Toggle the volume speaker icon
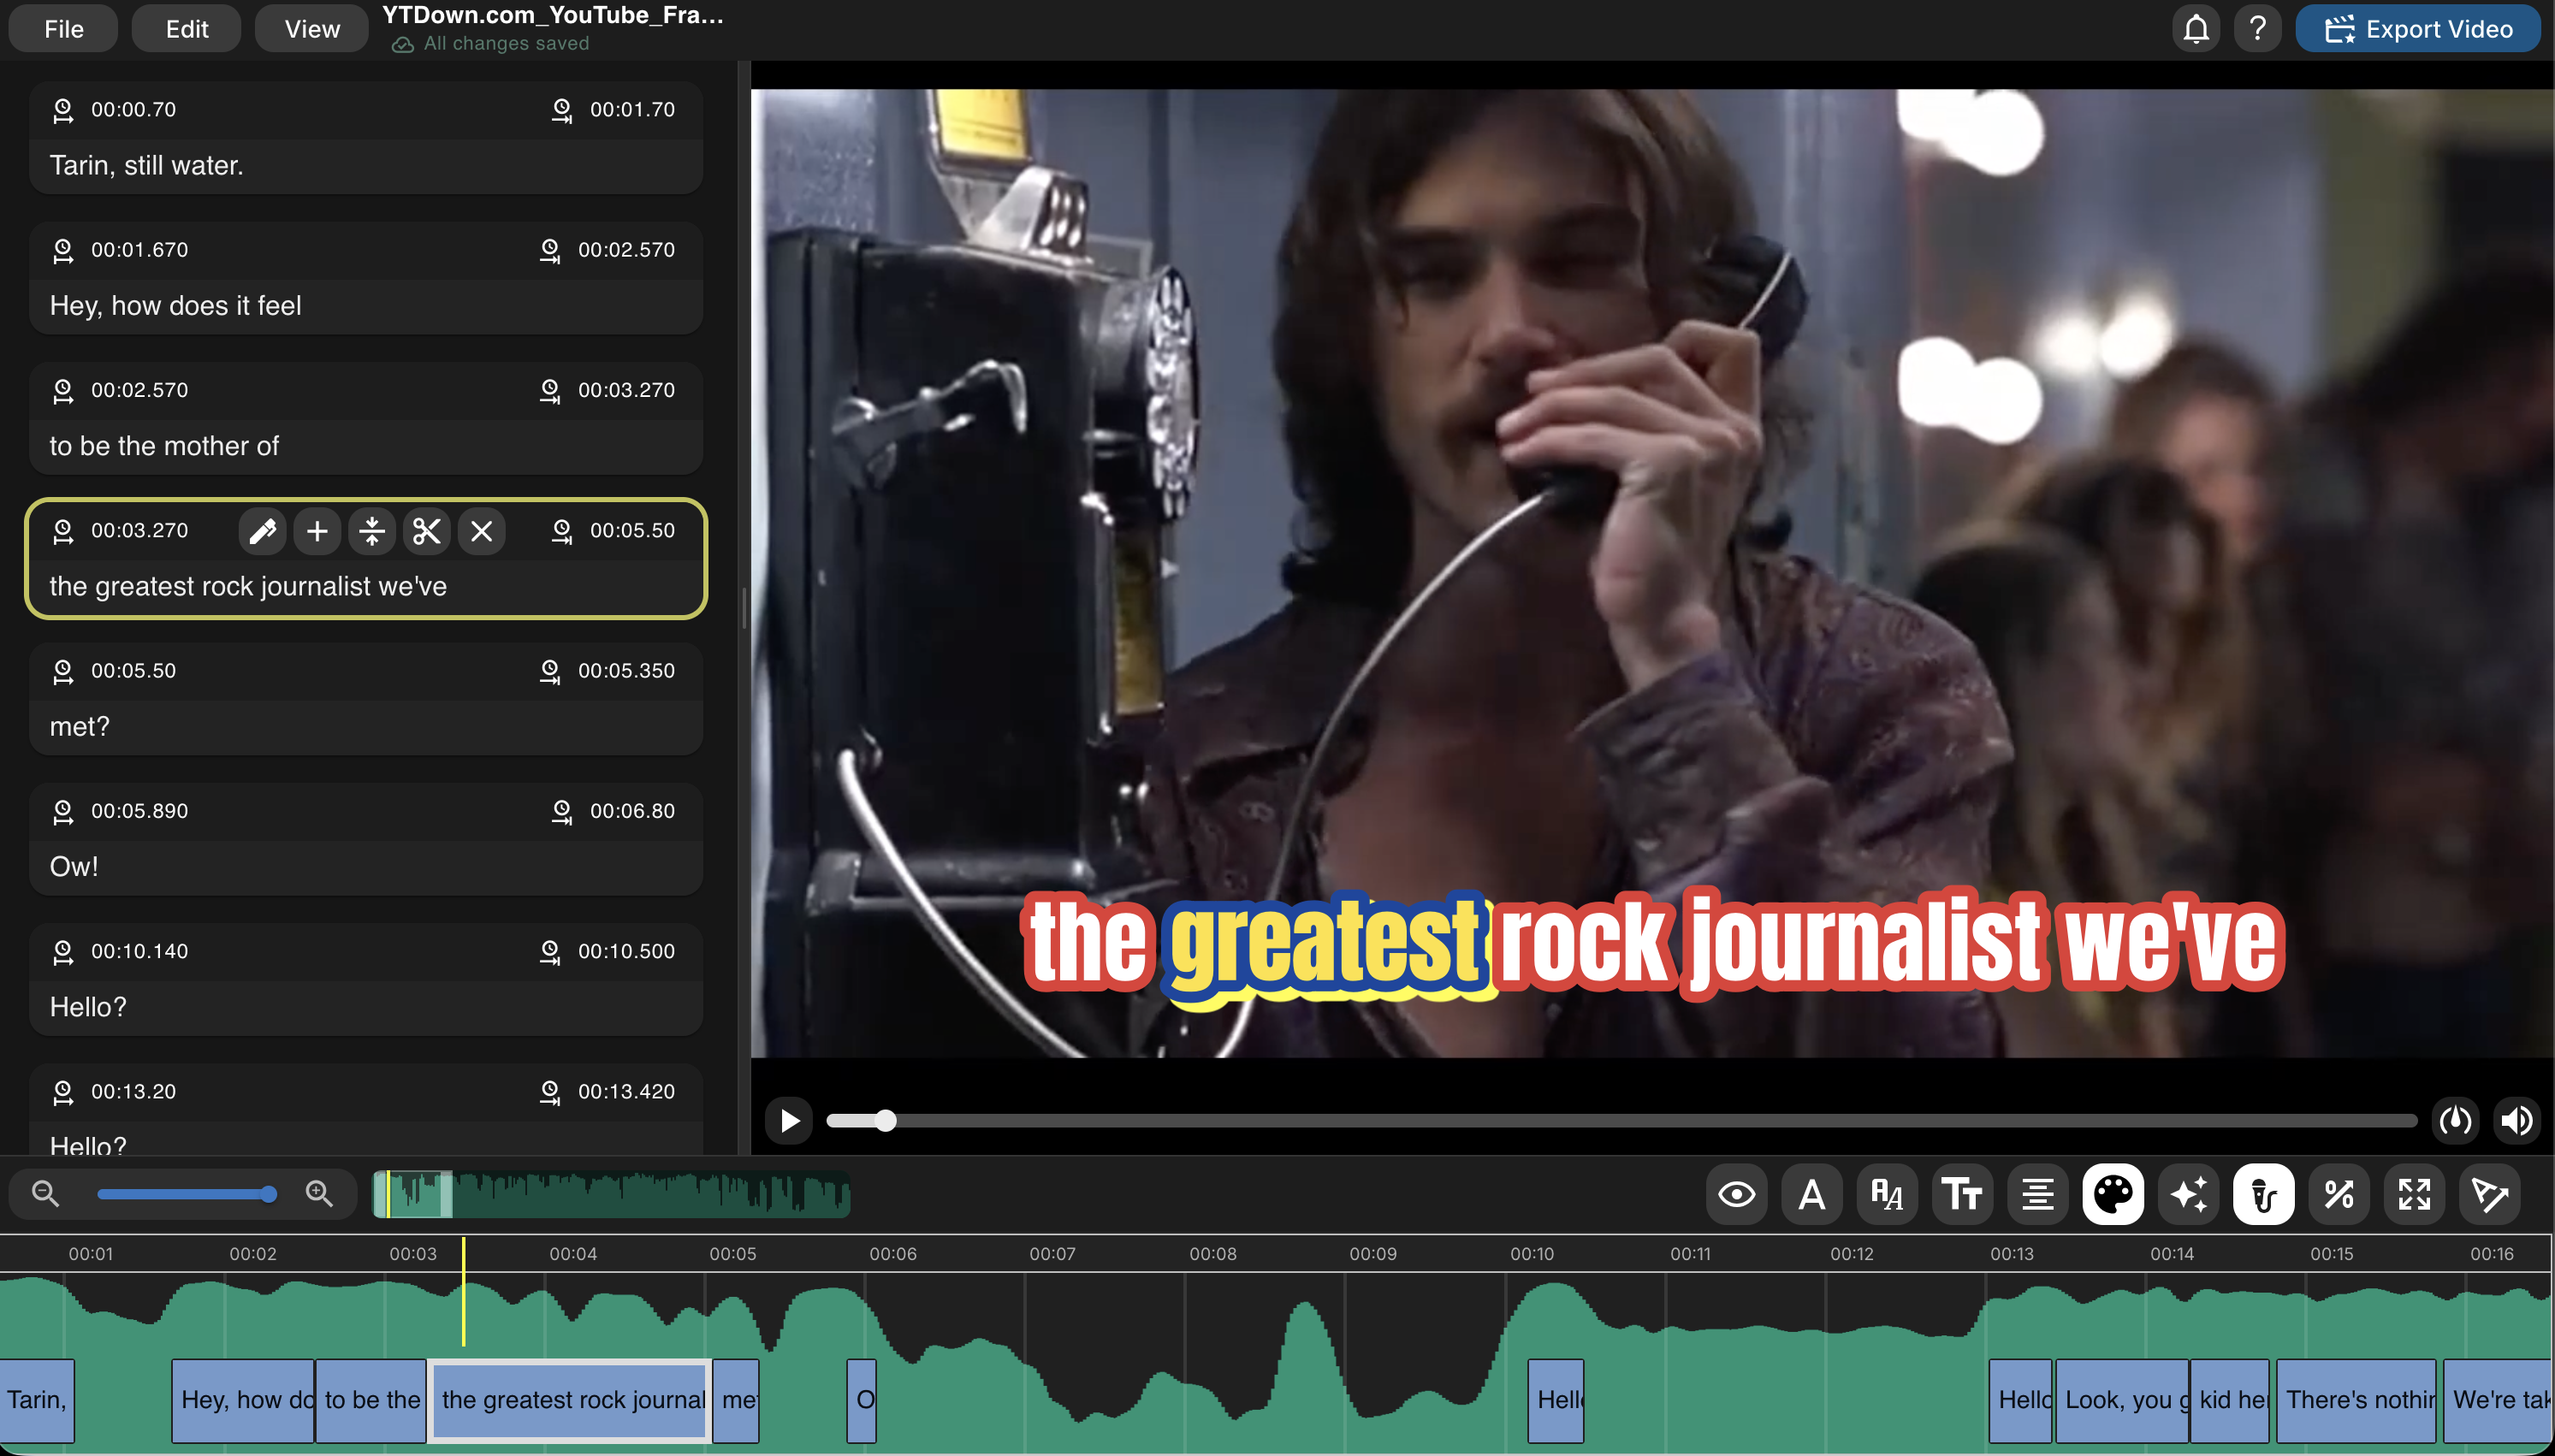The height and width of the screenshot is (1456, 2555). pos(2517,1120)
